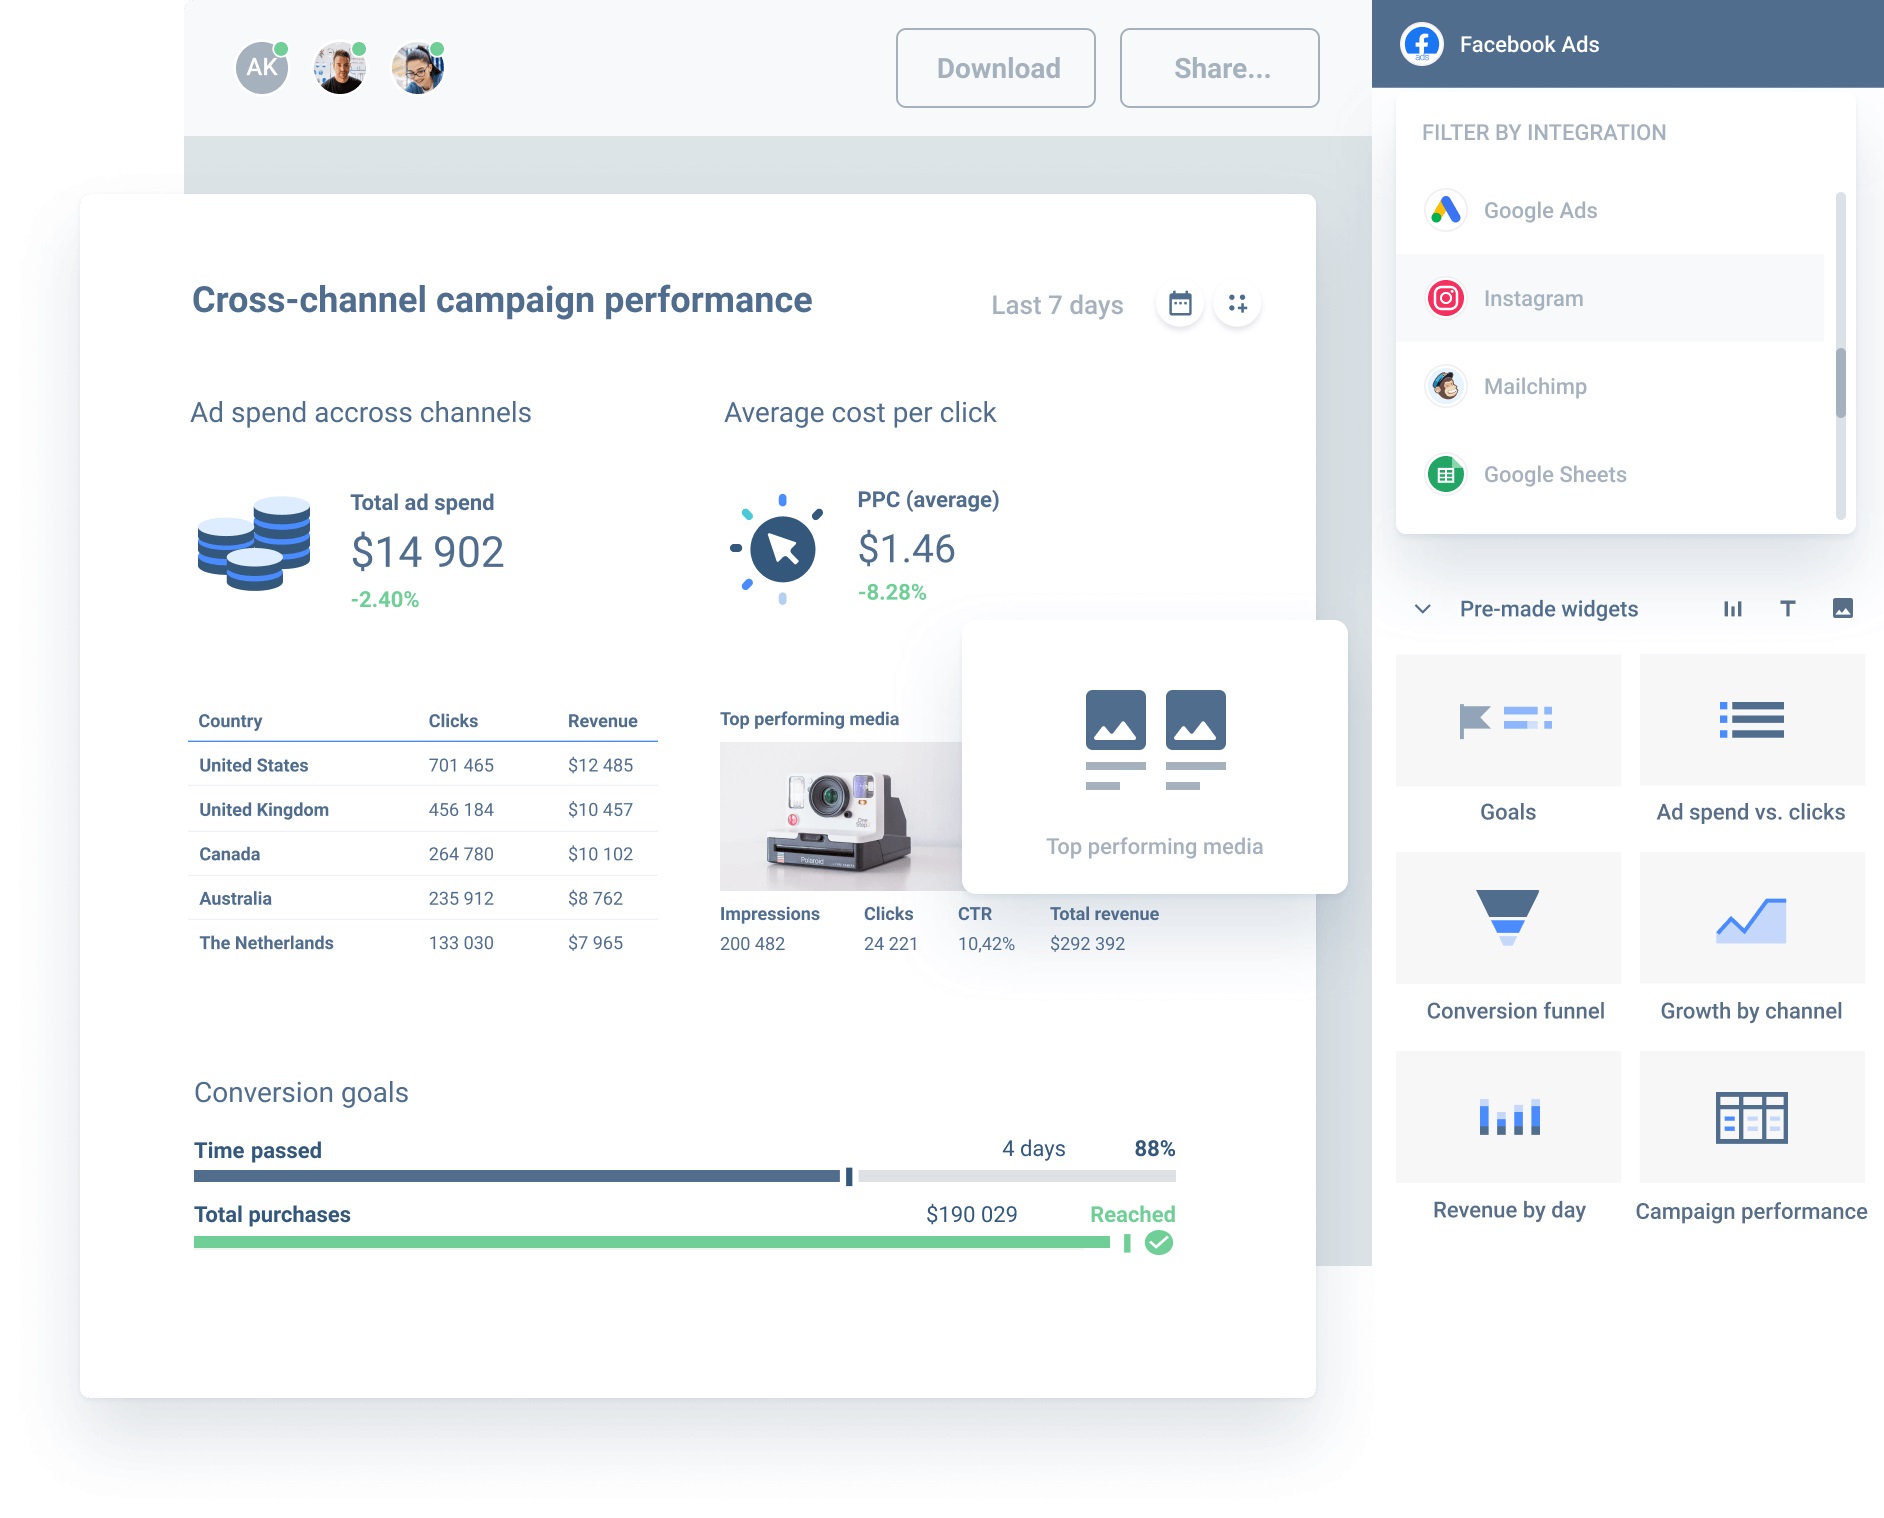The image size is (1884, 1518).
Task: Click the $292 392 total revenue value
Action: click(1087, 944)
